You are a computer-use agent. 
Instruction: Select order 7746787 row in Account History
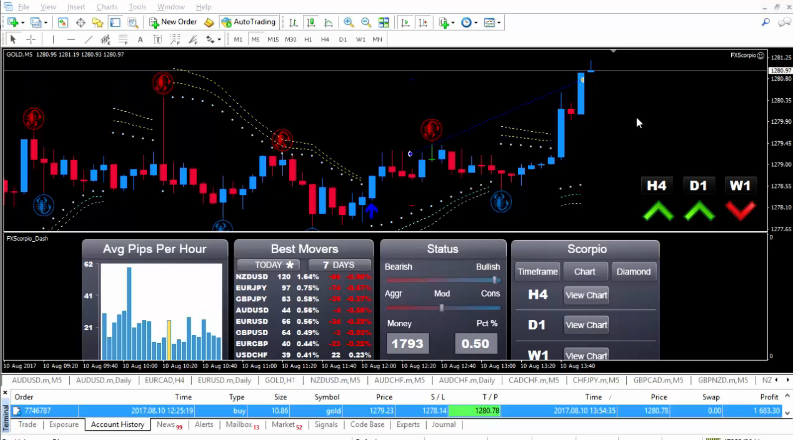[x=397, y=411]
